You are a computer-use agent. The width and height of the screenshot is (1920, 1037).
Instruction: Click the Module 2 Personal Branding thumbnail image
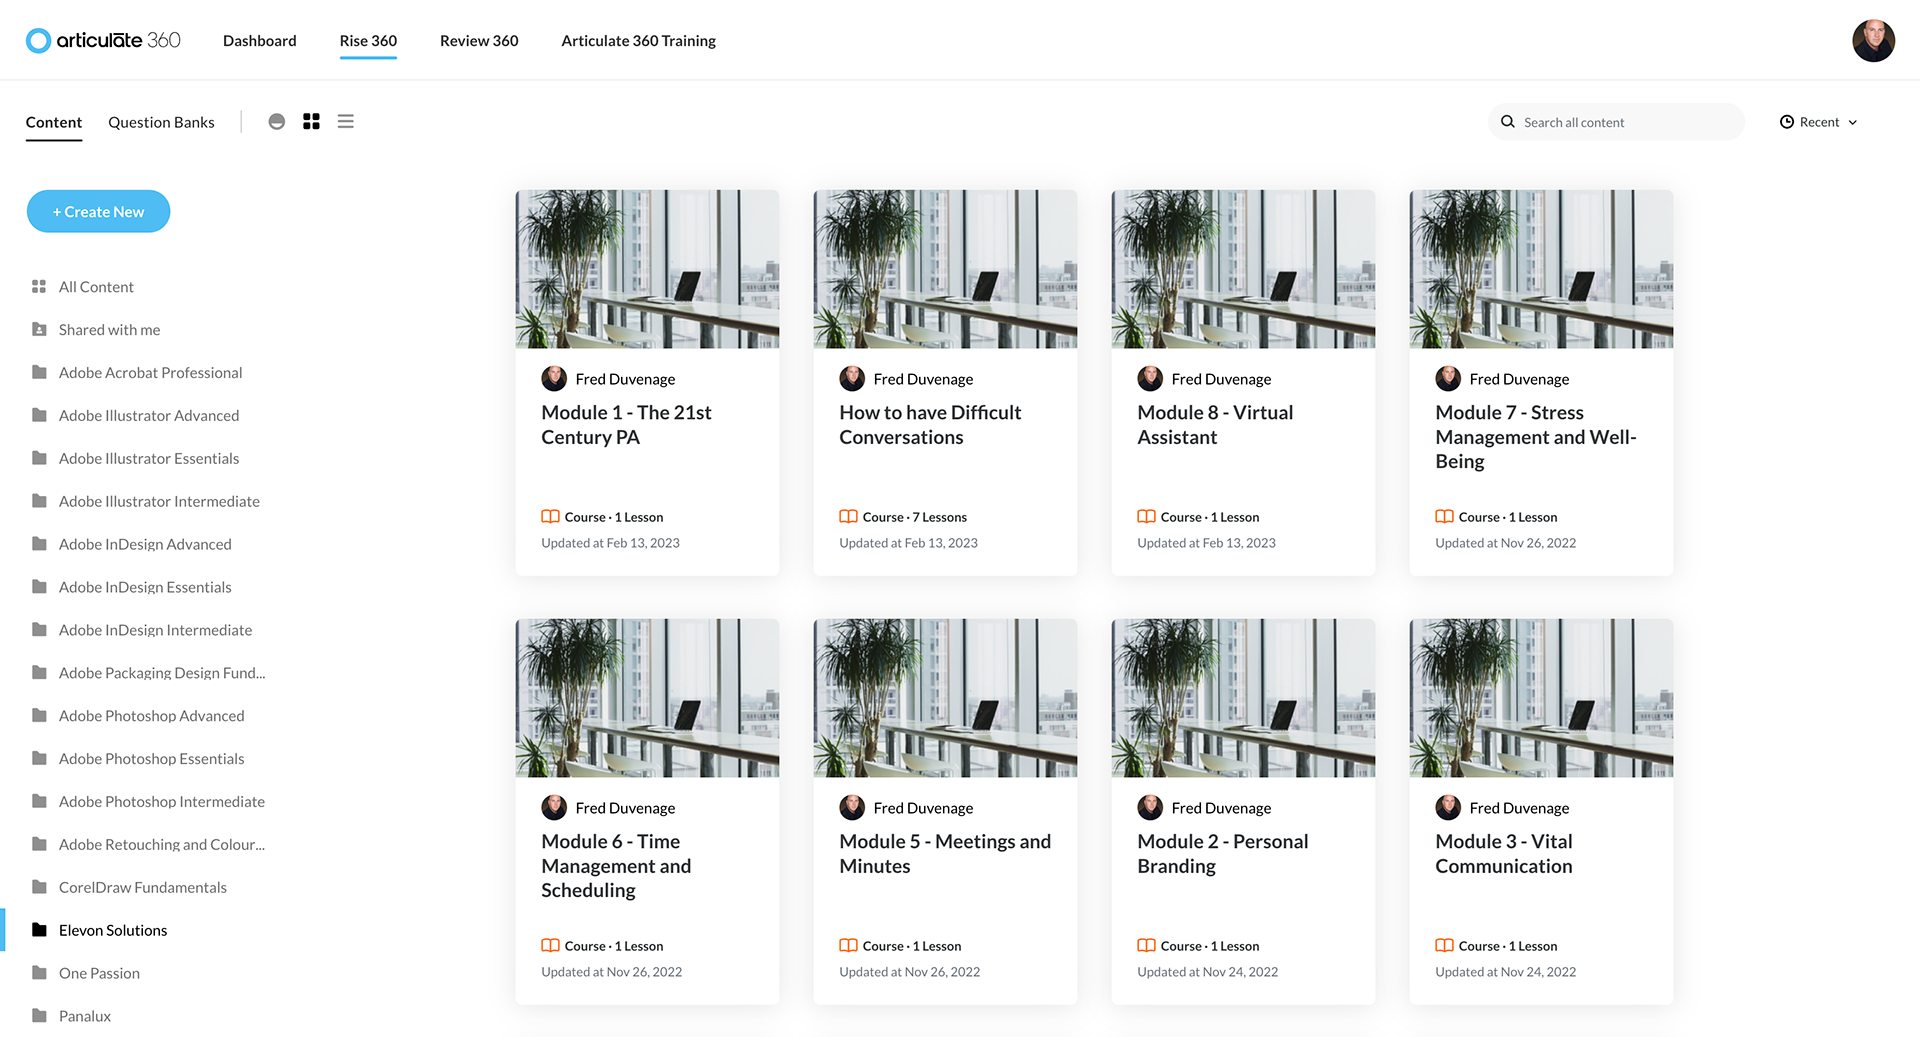(x=1243, y=698)
